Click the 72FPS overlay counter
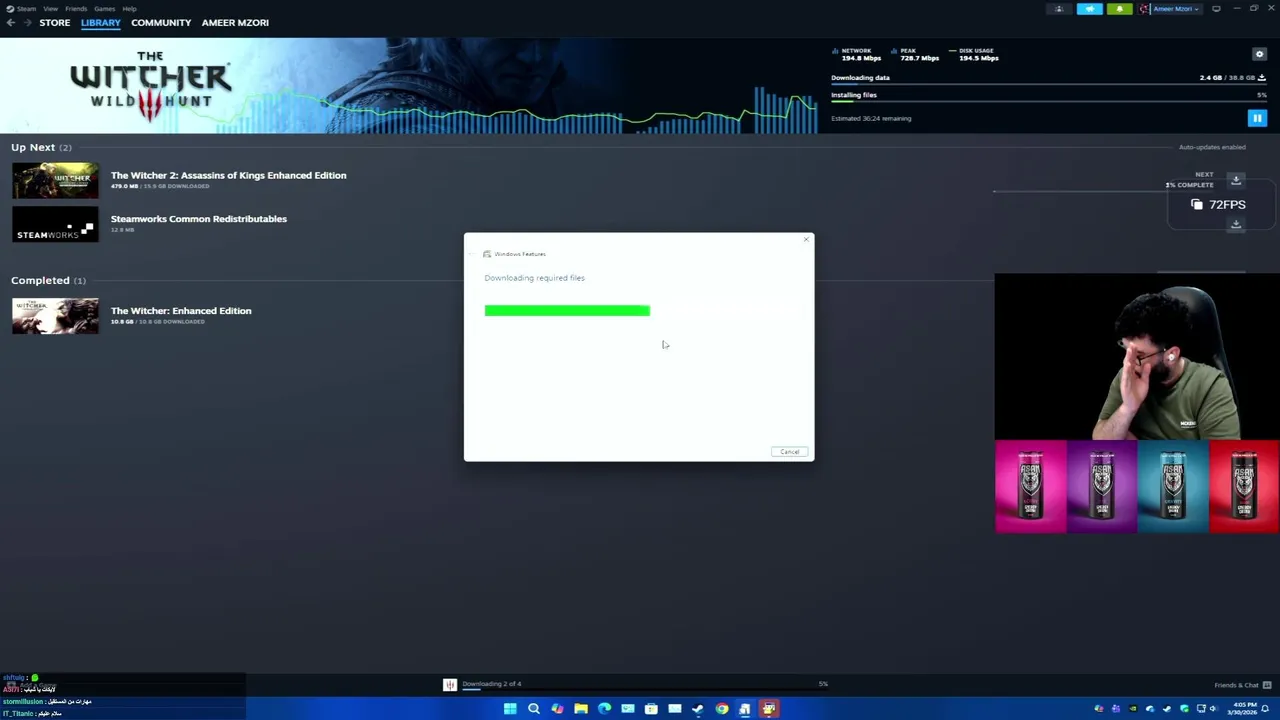The height and width of the screenshot is (720, 1280). (1218, 204)
